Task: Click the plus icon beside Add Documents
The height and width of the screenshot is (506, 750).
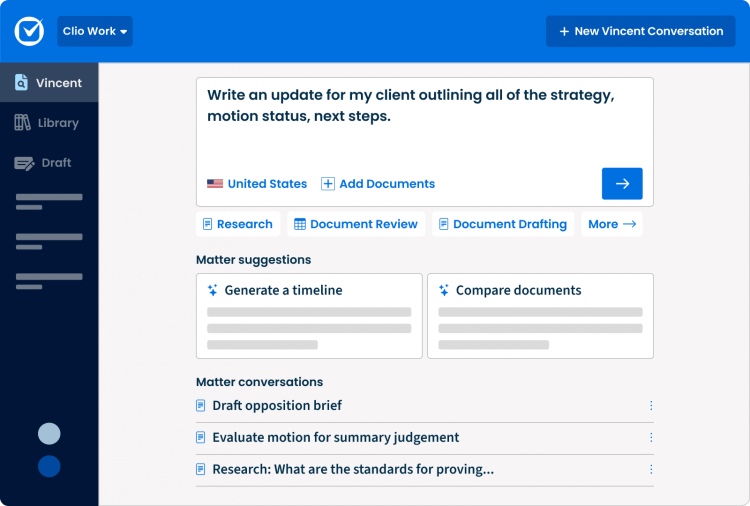Action: tap(328, 184)
